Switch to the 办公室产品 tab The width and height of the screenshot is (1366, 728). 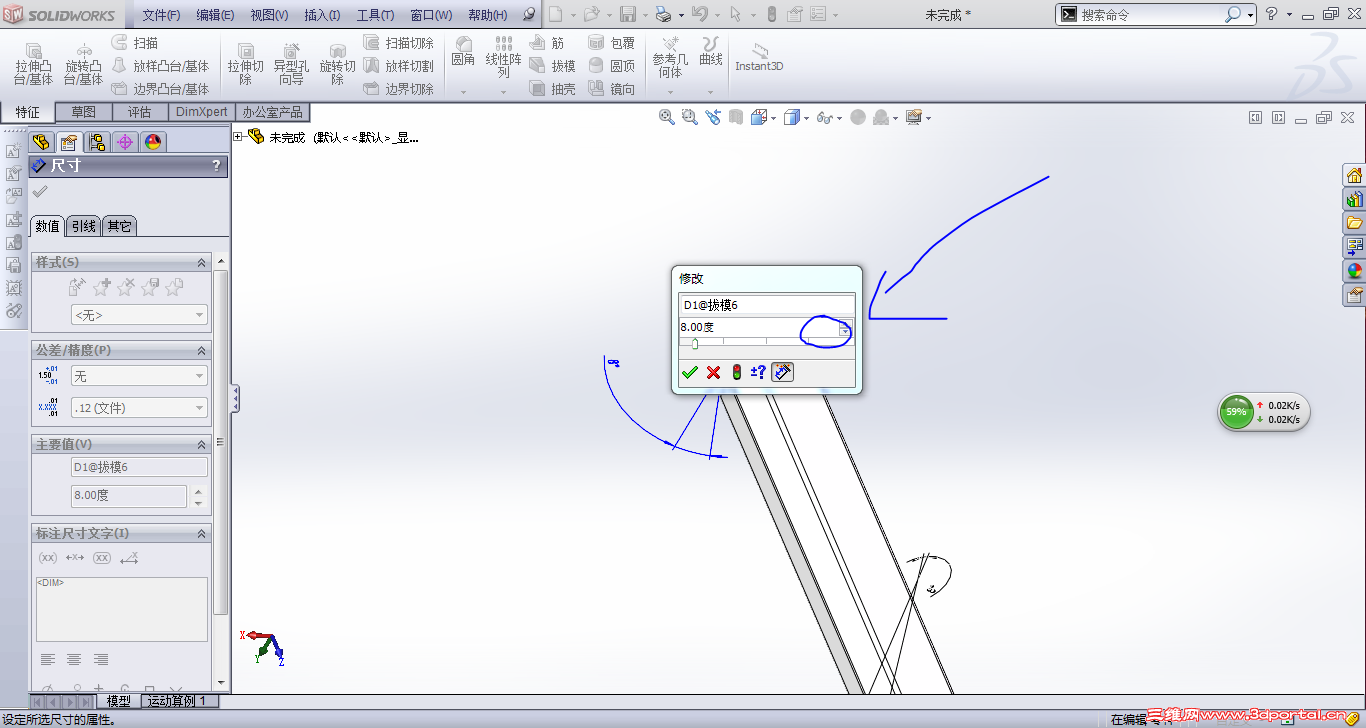point(272,112)
